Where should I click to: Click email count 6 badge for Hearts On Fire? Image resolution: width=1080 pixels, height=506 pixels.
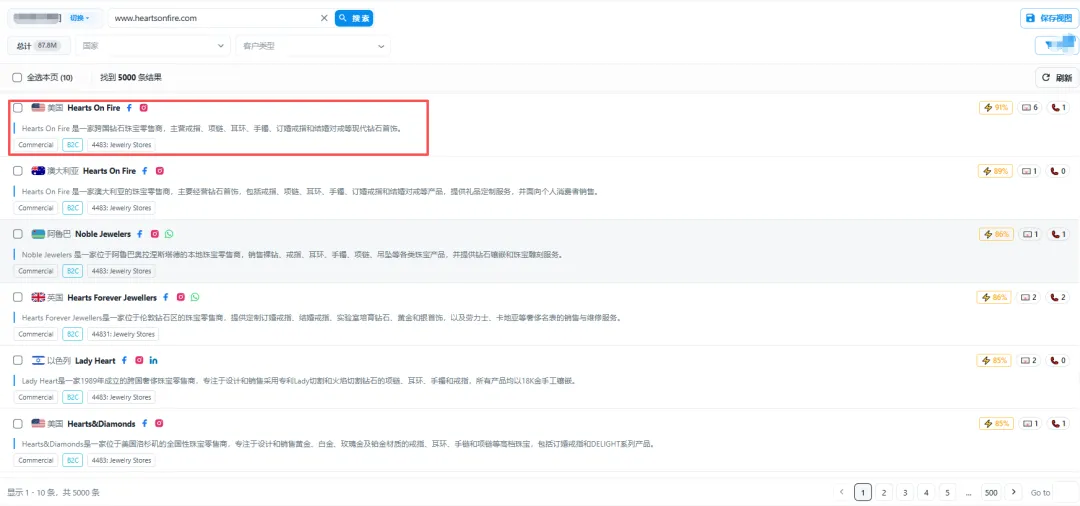[x=1030, y=107]
